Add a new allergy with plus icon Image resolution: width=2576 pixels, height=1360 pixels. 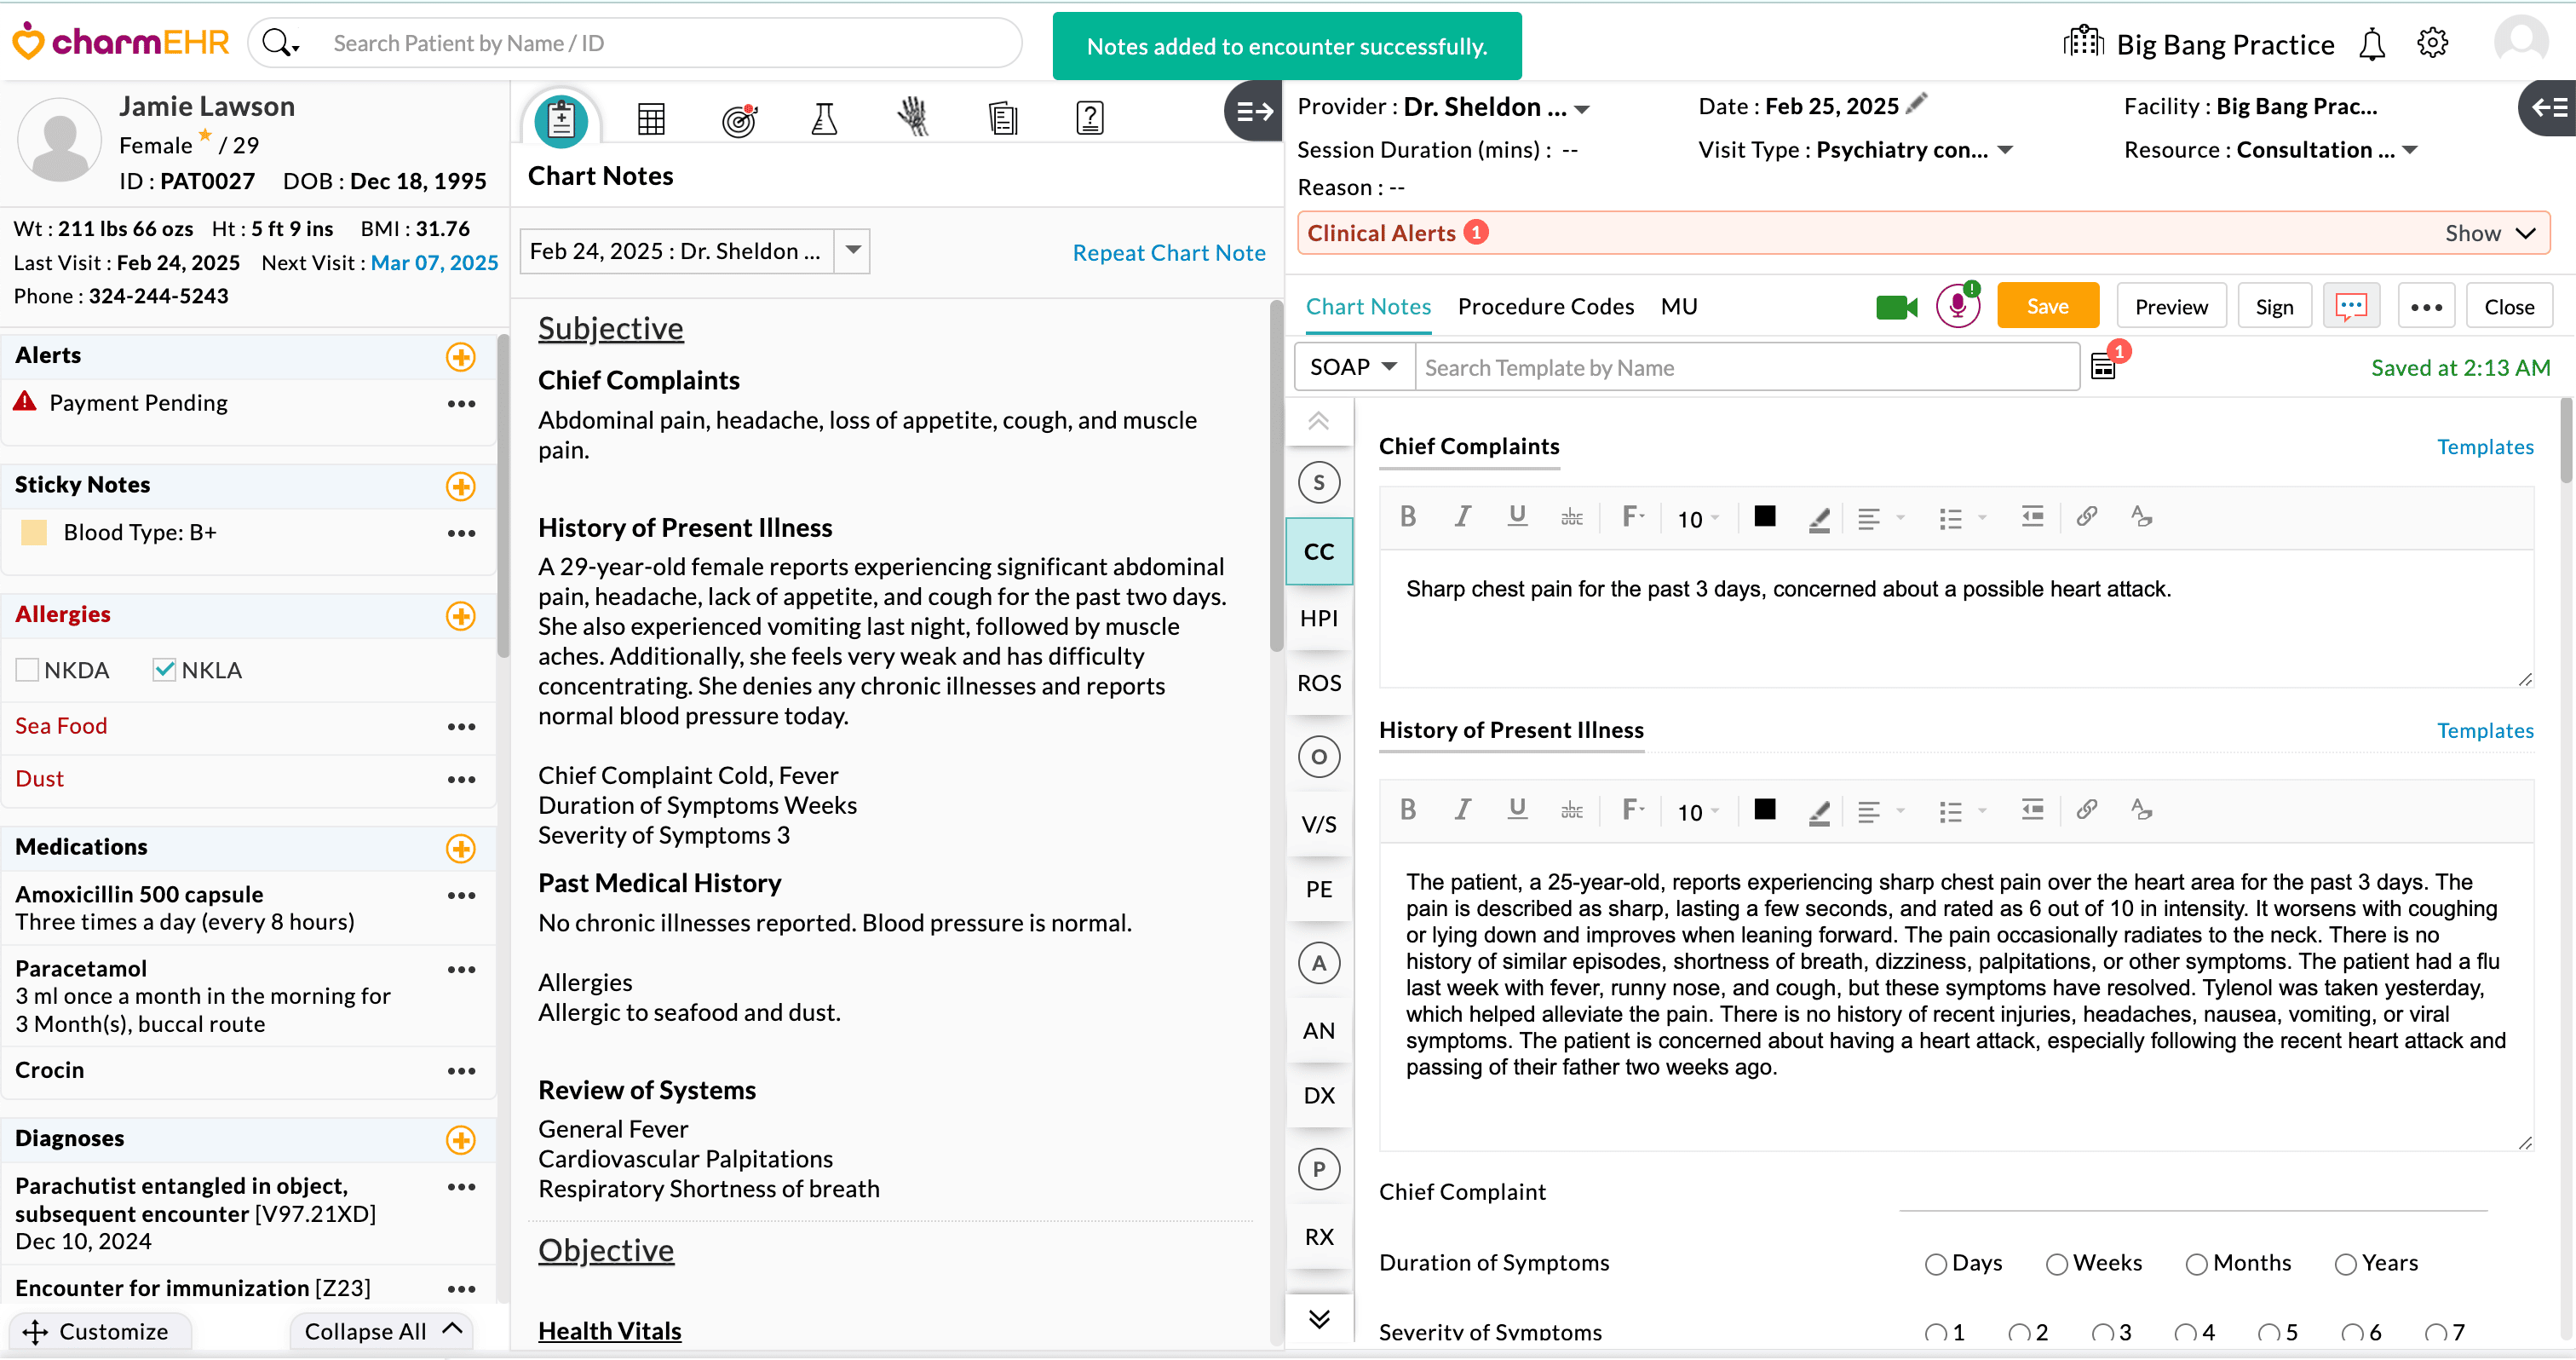pyautogui.click(x=460, y=616)
